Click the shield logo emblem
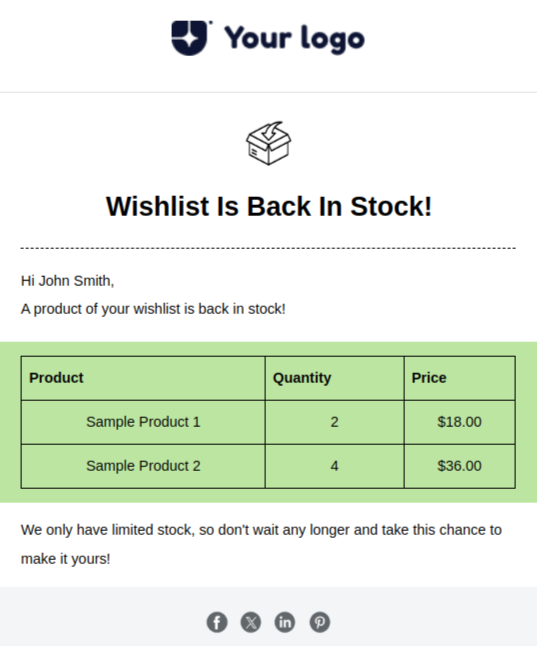537x646 pixels. click(190, 38)
